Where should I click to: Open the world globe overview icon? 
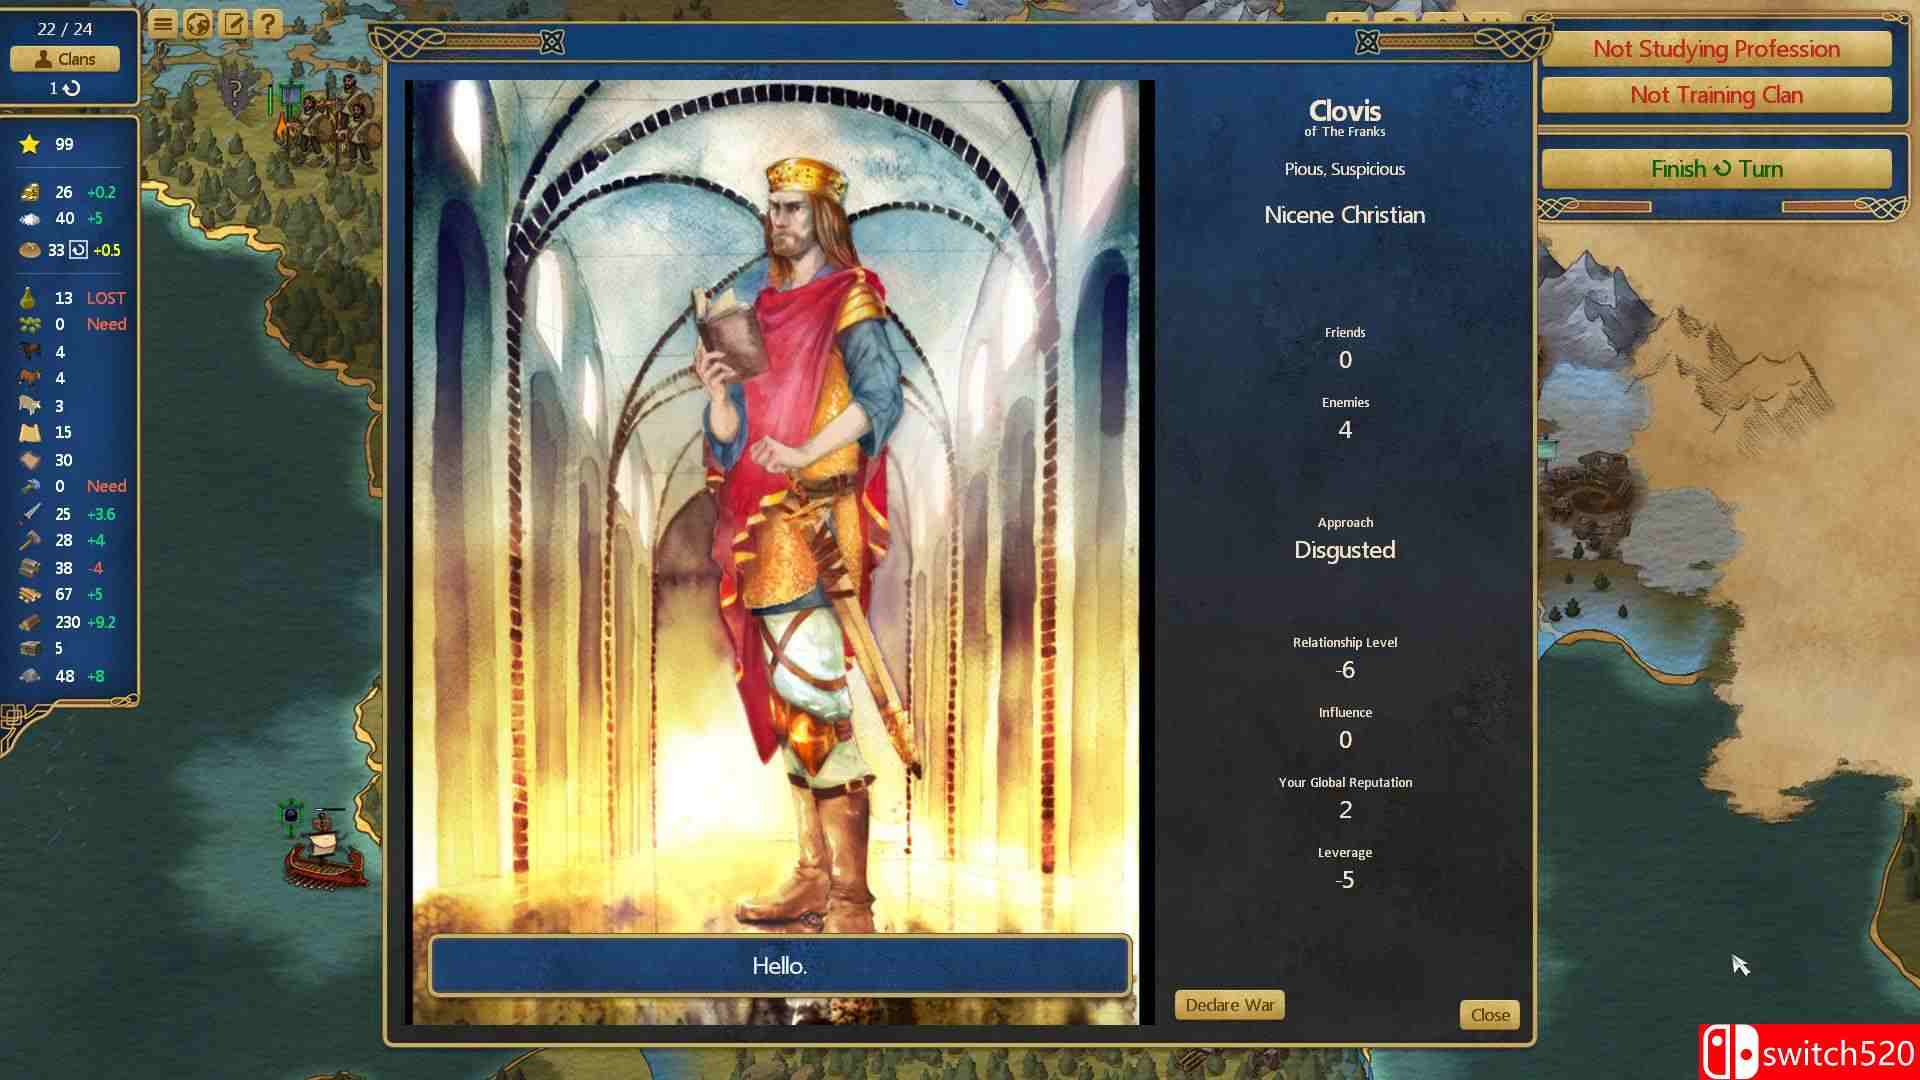[198, 24]
